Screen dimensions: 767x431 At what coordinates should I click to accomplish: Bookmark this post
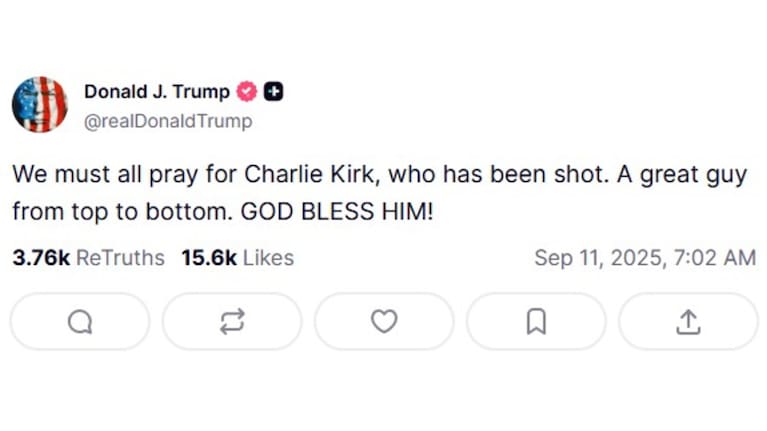pyautogui.click(x=536, y=321)
